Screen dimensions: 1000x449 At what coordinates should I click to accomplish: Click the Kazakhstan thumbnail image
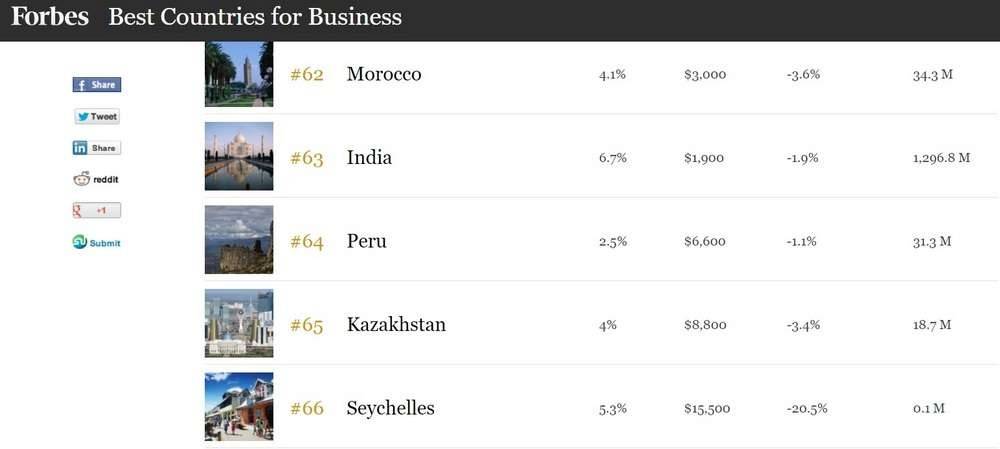(x=239, y=323)
